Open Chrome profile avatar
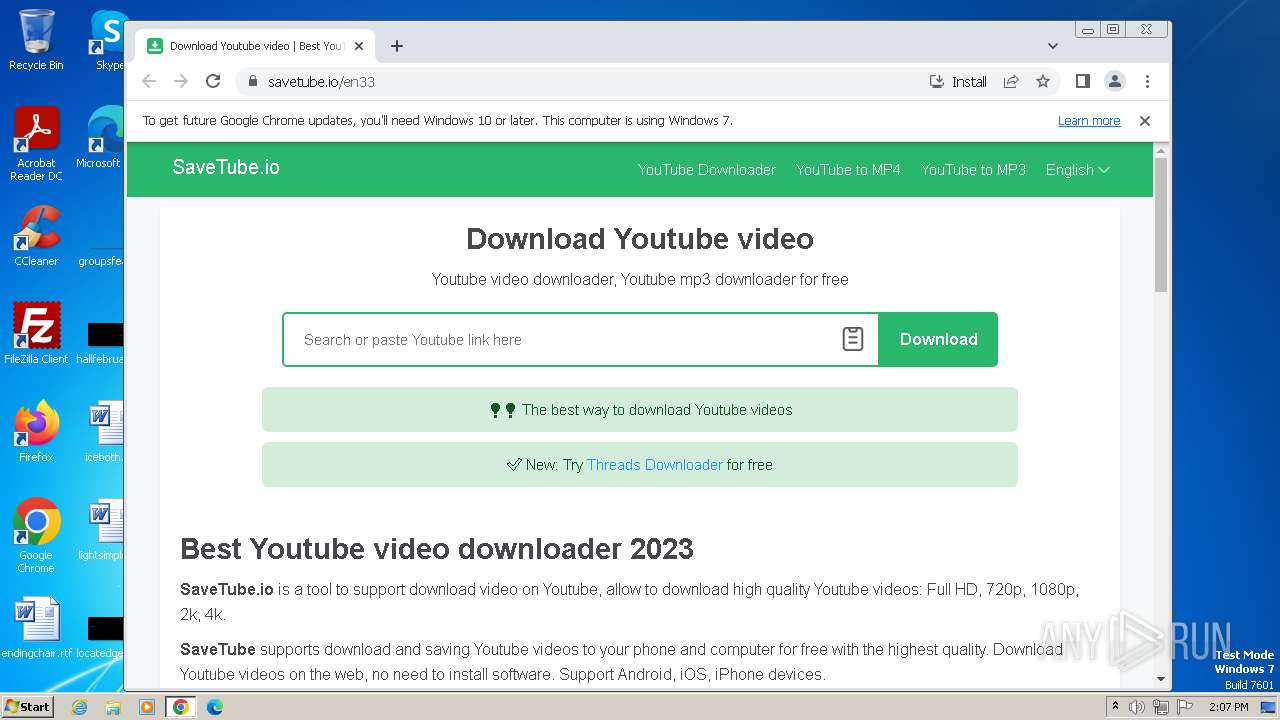Viewport: 1280px width, 720px height. point(1115,82)
